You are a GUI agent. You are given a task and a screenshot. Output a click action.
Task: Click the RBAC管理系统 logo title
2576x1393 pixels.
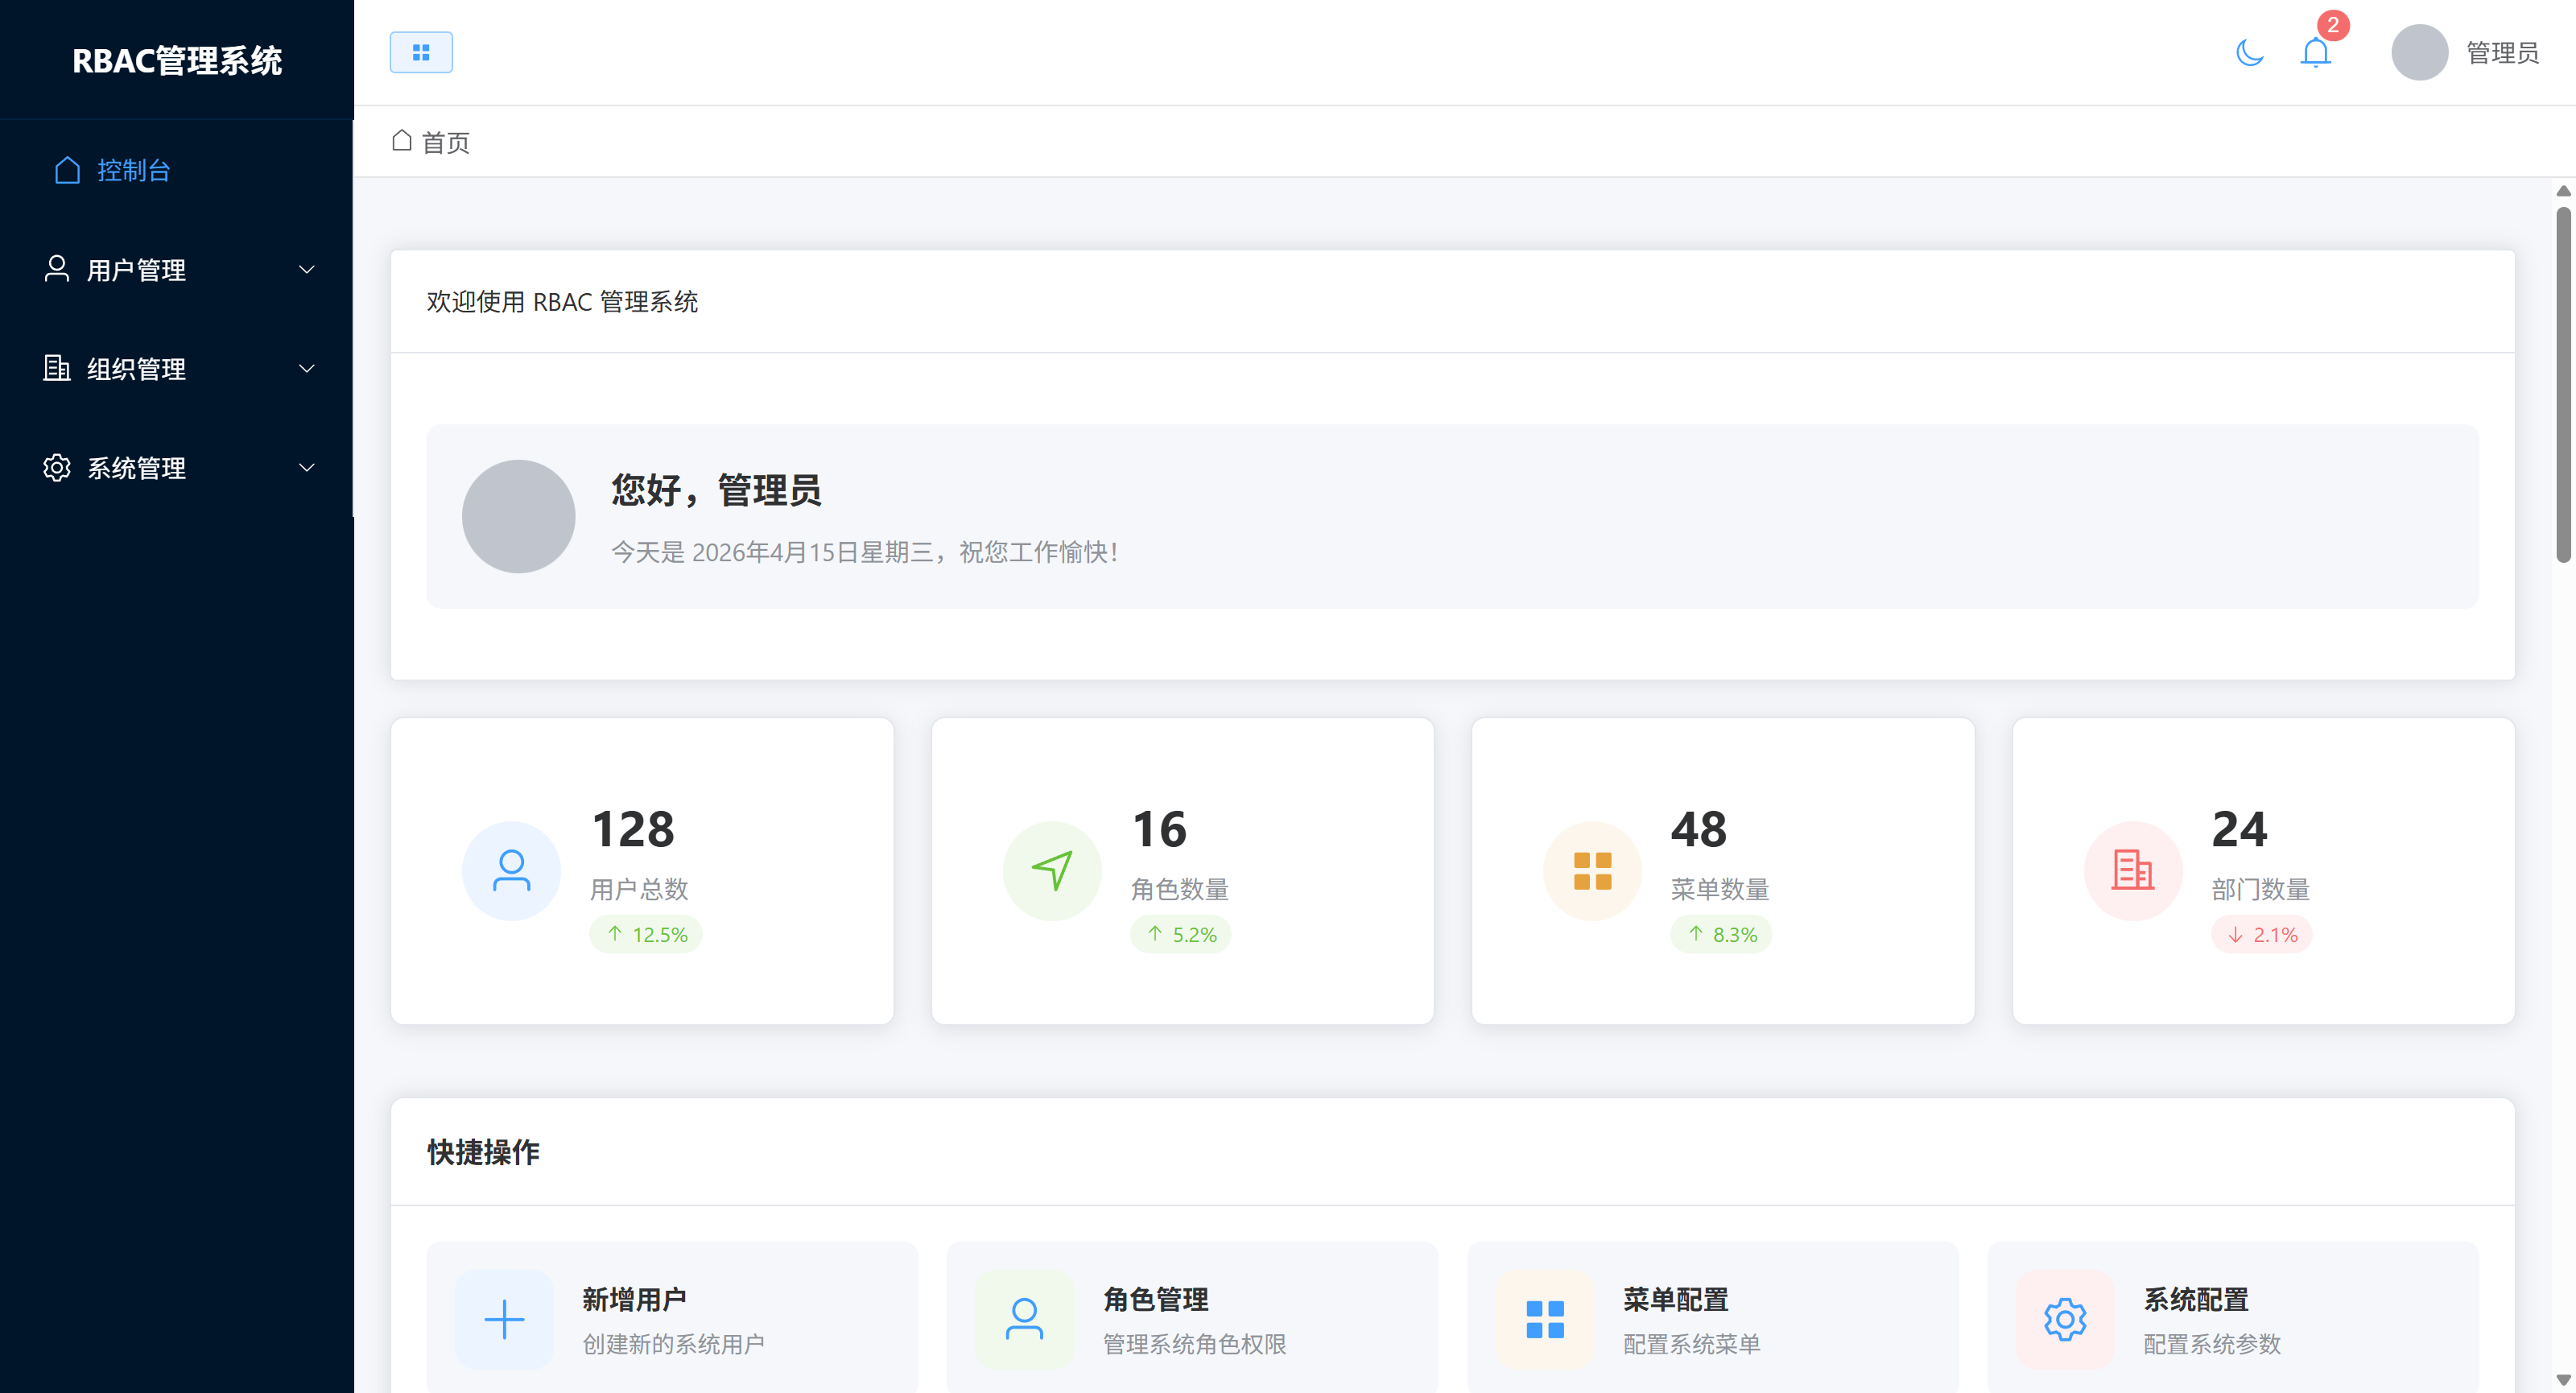click(177, 61)
